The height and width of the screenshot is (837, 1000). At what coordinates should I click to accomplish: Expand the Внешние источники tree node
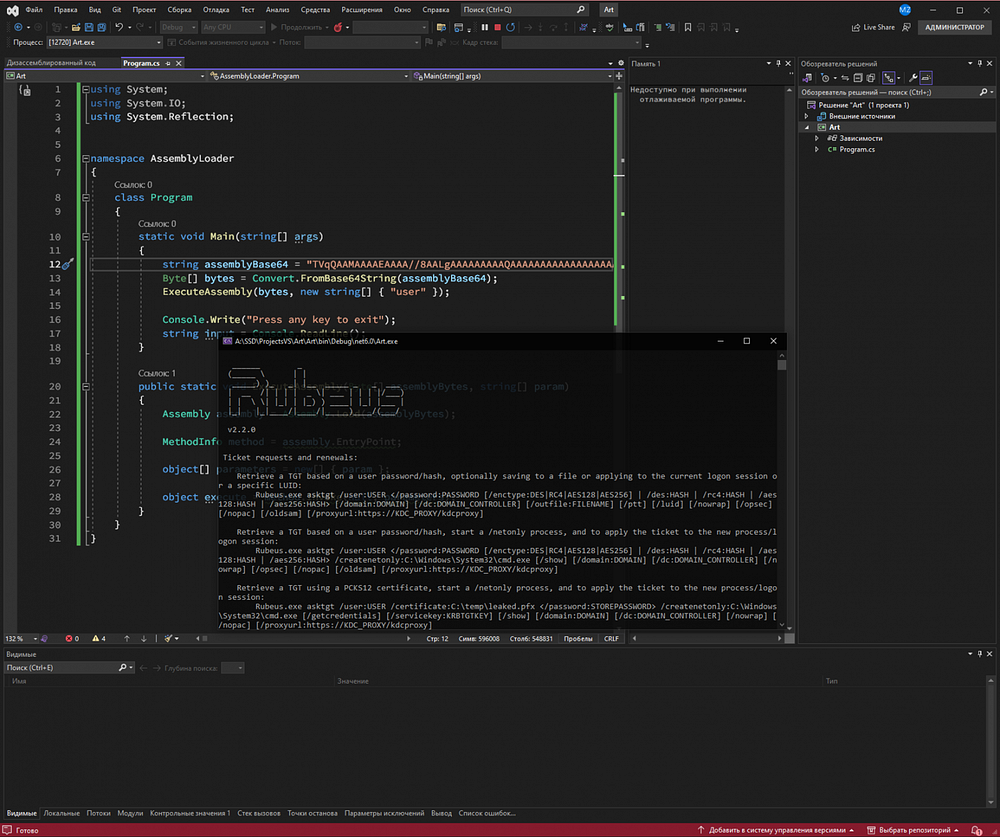(x=806, y=116)
